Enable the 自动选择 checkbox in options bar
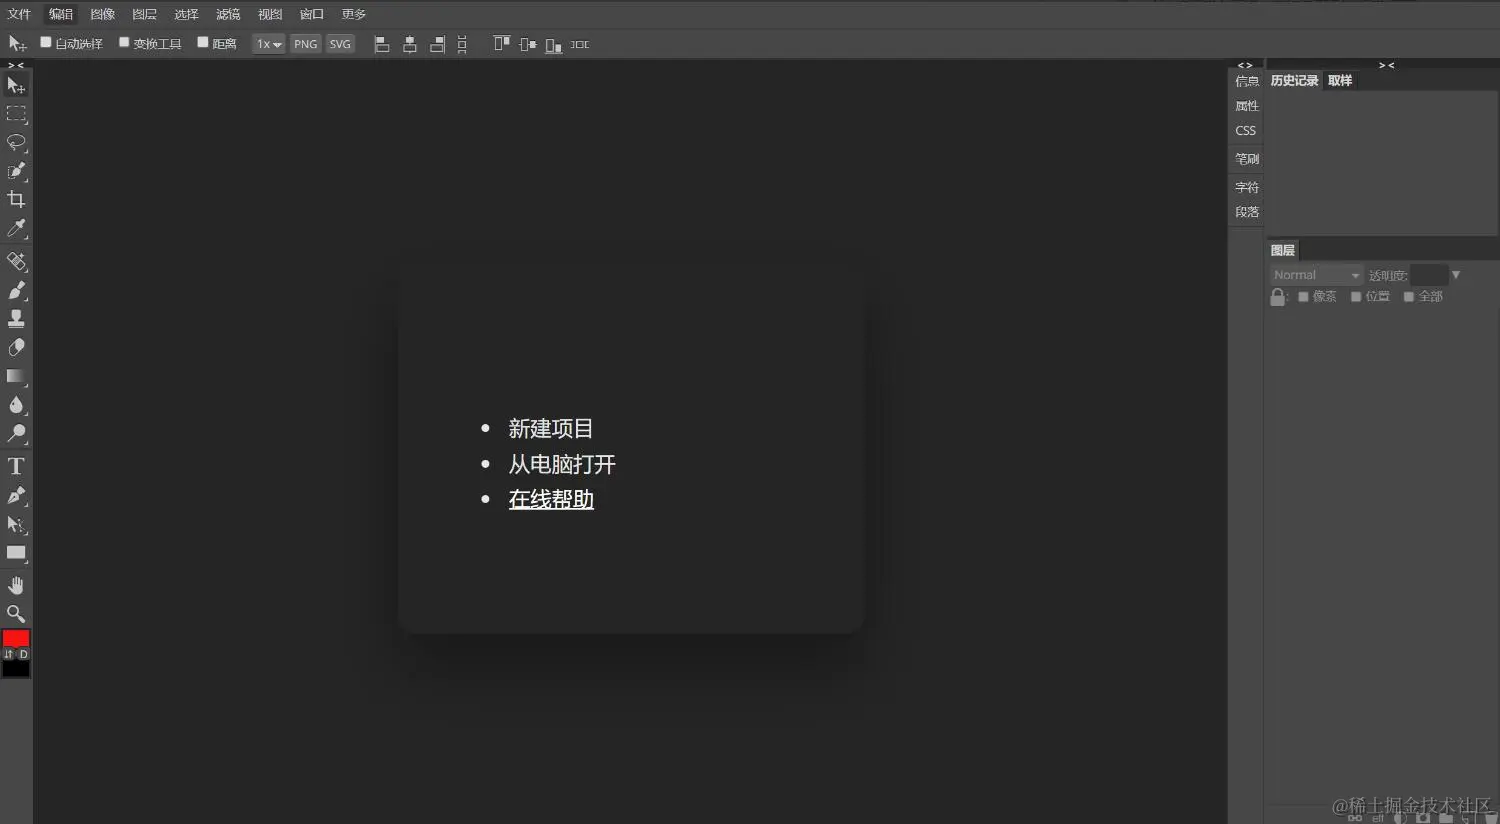 (x=45, y=42)
